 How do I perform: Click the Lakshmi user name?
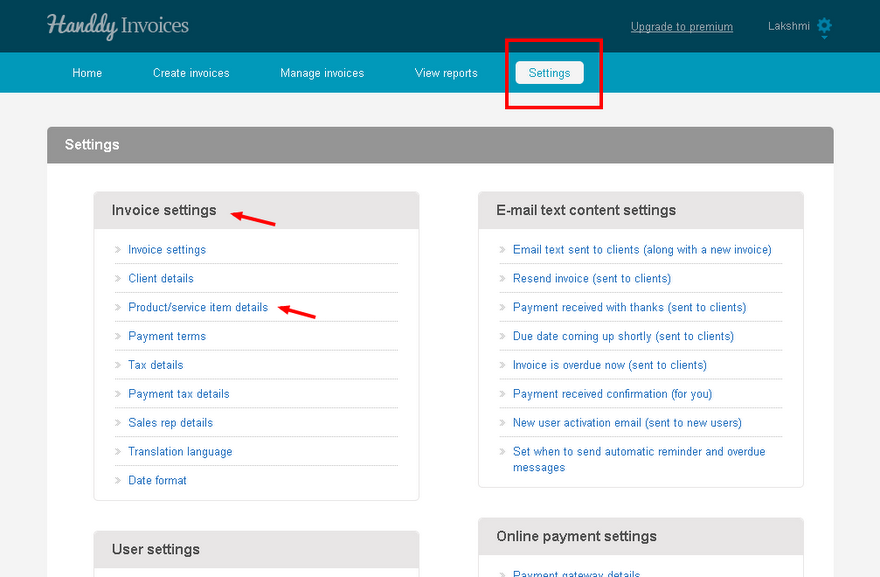click(x=789, y=26)
